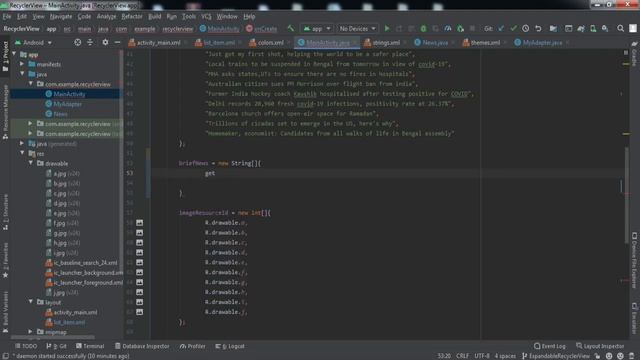The image size is (640, 360).
Task: Select ic_baseline_search_24.xml in drawable
Action: pos(82,262)
